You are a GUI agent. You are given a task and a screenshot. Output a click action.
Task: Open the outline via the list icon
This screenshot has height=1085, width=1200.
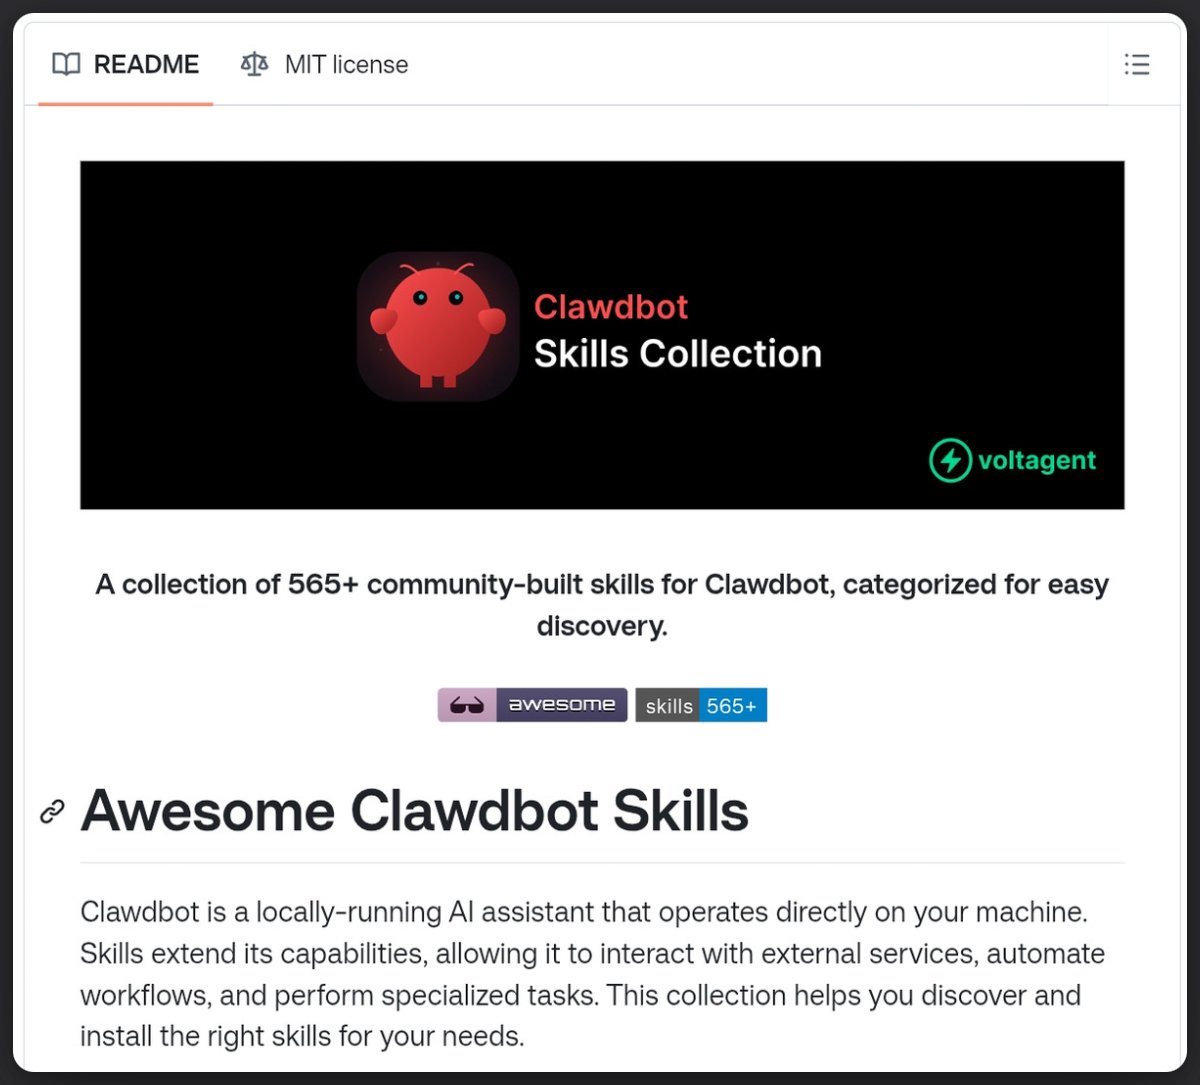[x=1137, y=65]
